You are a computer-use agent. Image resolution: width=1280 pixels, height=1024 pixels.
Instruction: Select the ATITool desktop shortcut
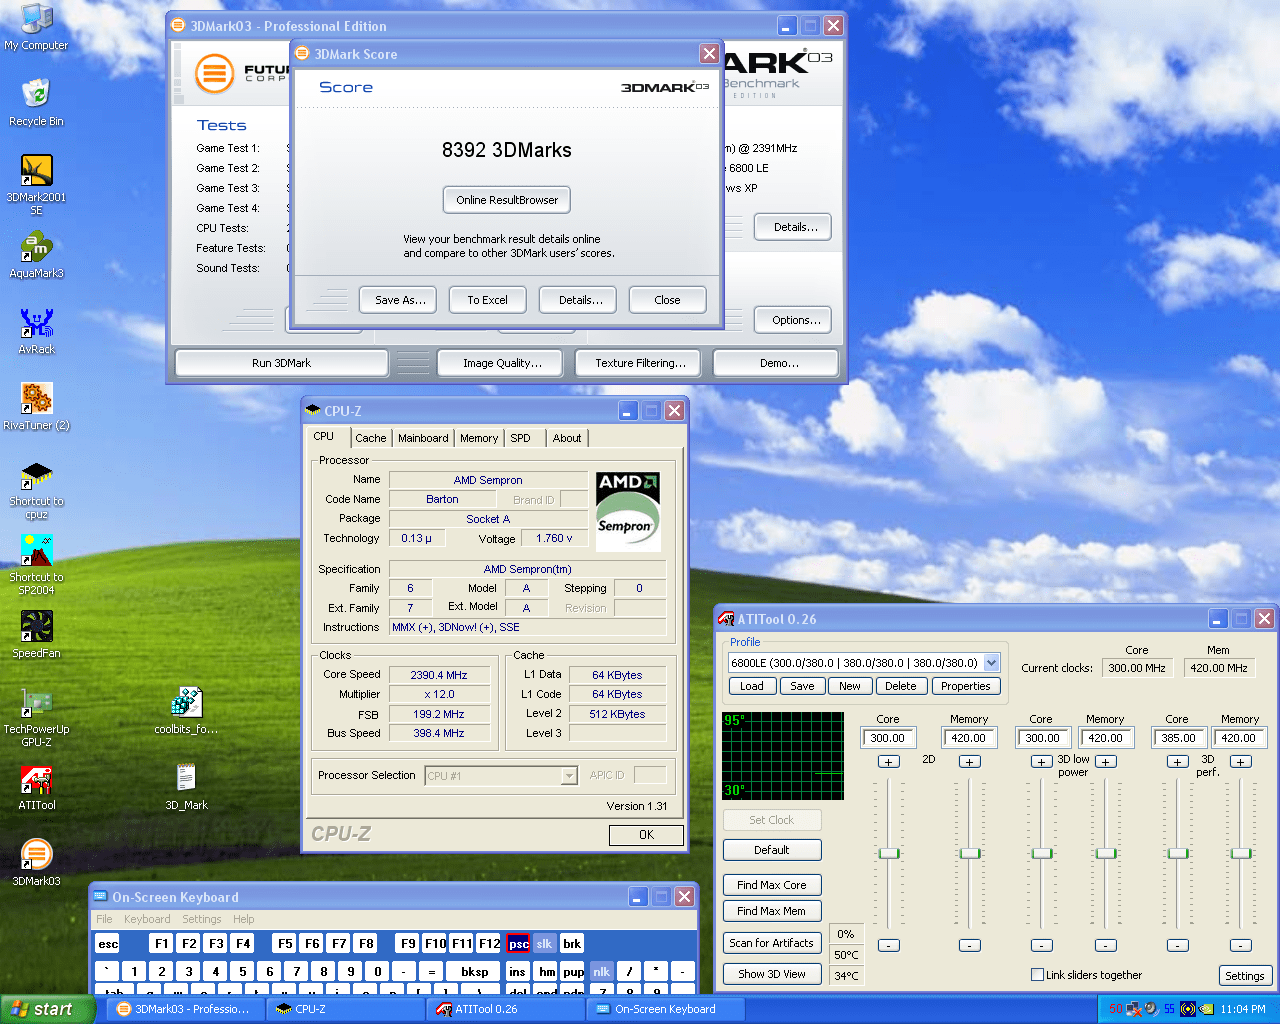(36, 787)
